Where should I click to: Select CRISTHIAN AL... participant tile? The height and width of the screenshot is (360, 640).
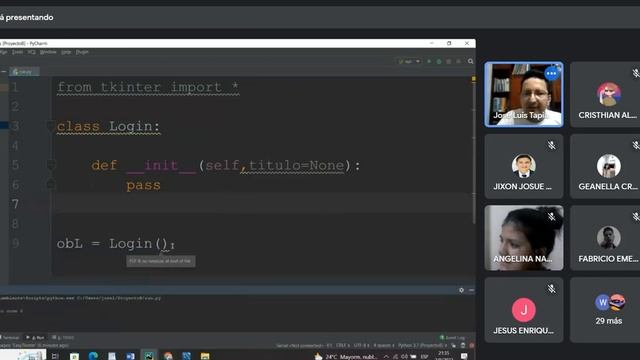(605, 94)
